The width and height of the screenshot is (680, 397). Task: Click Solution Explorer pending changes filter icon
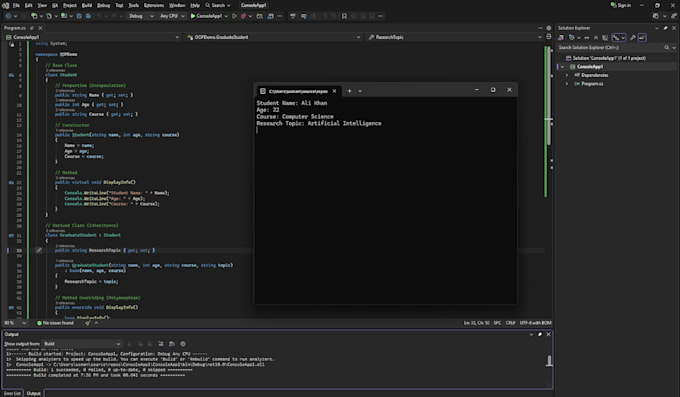572,38
